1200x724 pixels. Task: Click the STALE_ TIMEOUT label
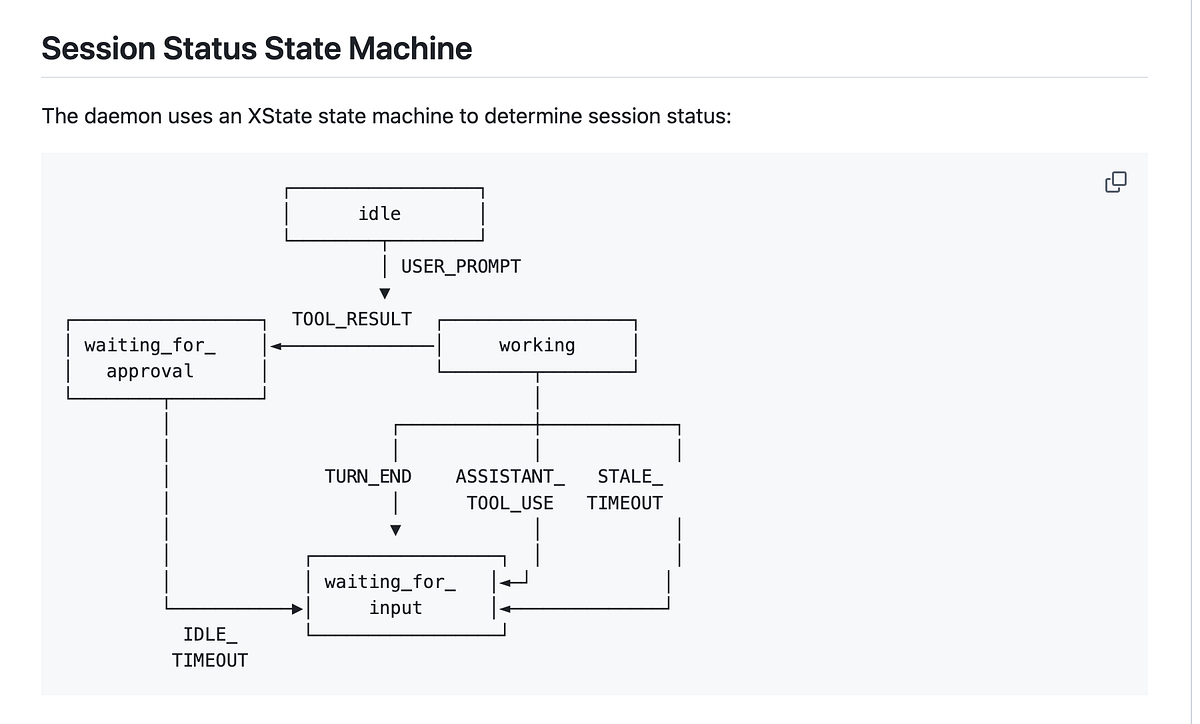coord(624,490)
